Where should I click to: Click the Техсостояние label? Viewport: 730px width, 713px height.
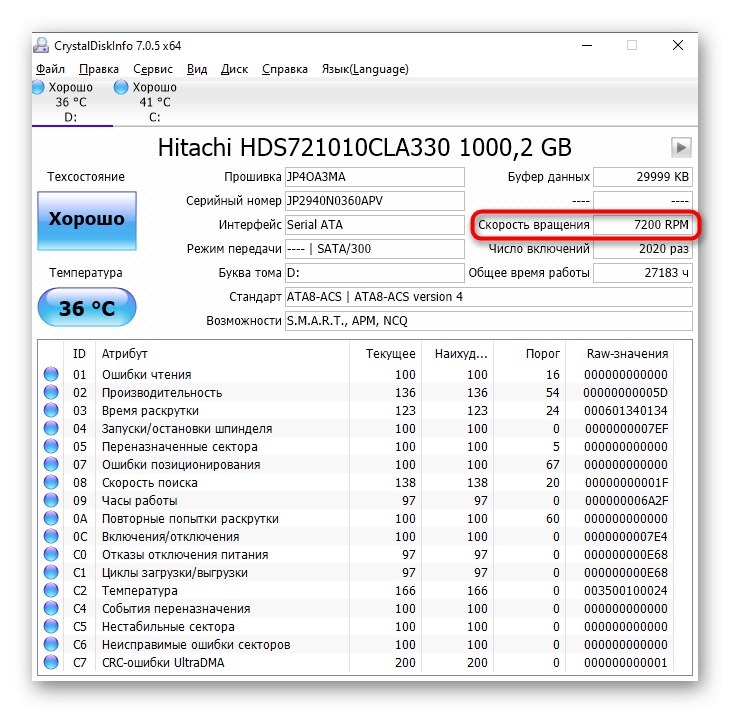(x=86, y=177)
